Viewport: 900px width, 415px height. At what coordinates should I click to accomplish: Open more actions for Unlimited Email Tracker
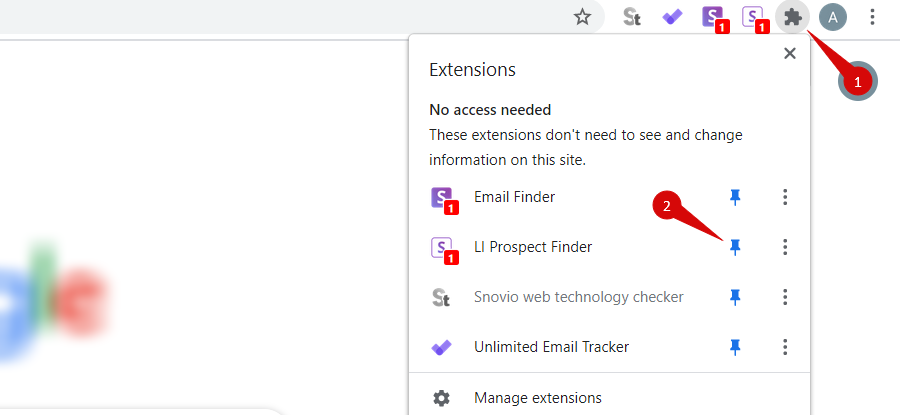pos(785,347)
